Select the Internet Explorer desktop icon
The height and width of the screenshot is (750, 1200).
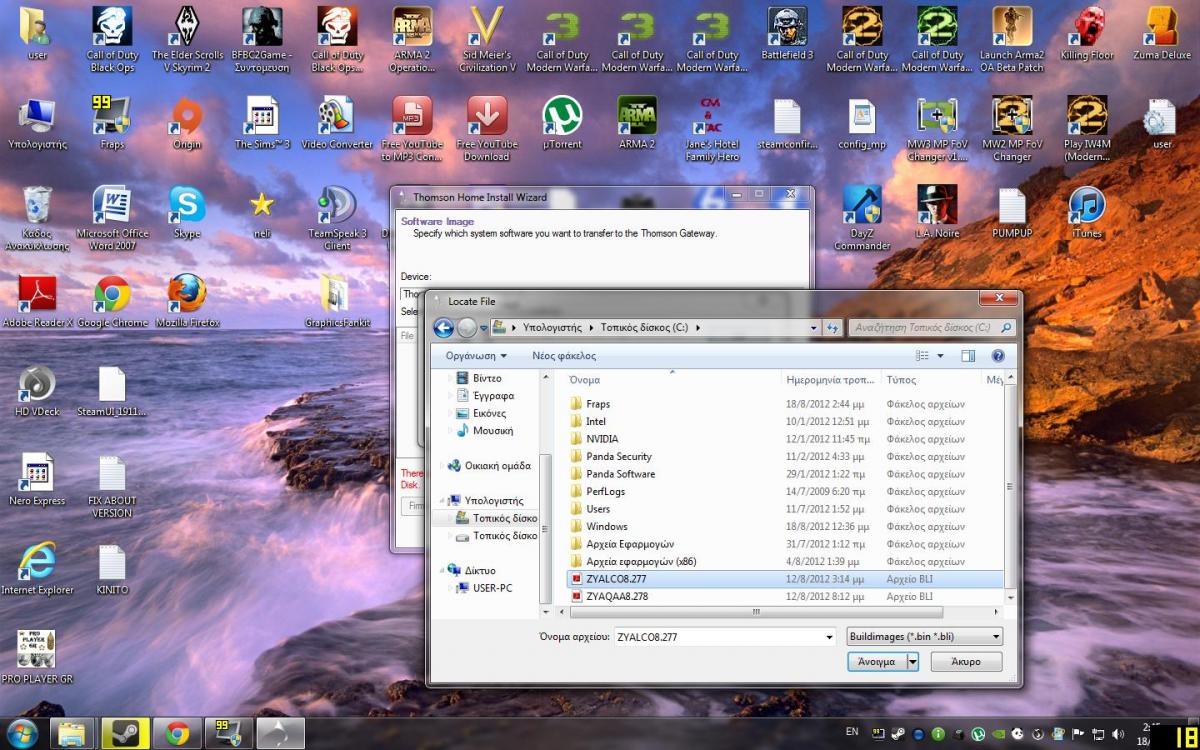37,569
